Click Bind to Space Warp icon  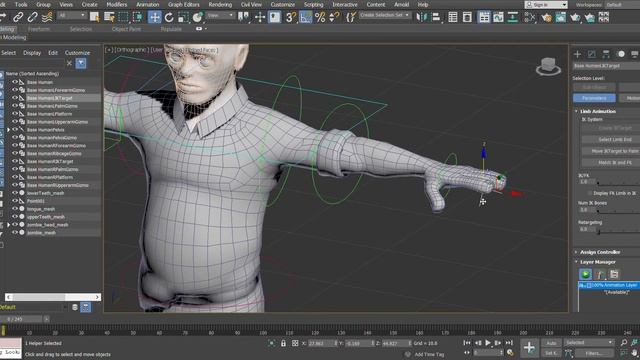47,17
